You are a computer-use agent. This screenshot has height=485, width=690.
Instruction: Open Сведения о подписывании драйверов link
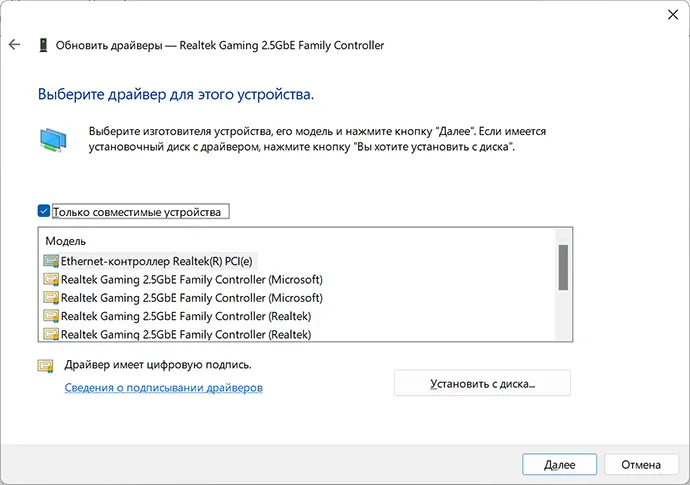tap(164, 388)
